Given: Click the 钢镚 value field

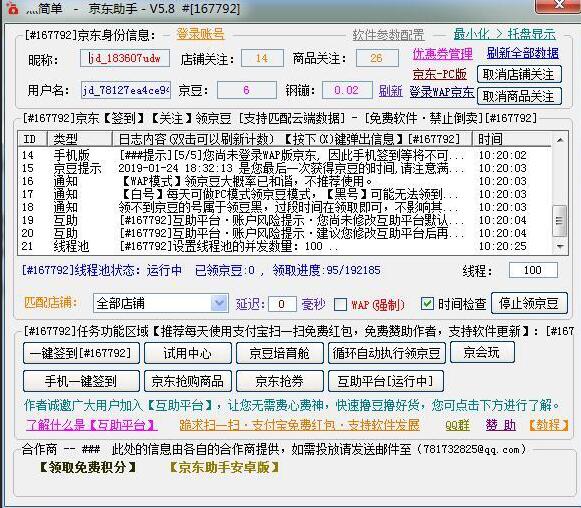Looking at the screenshot, I should coord(347,90).
